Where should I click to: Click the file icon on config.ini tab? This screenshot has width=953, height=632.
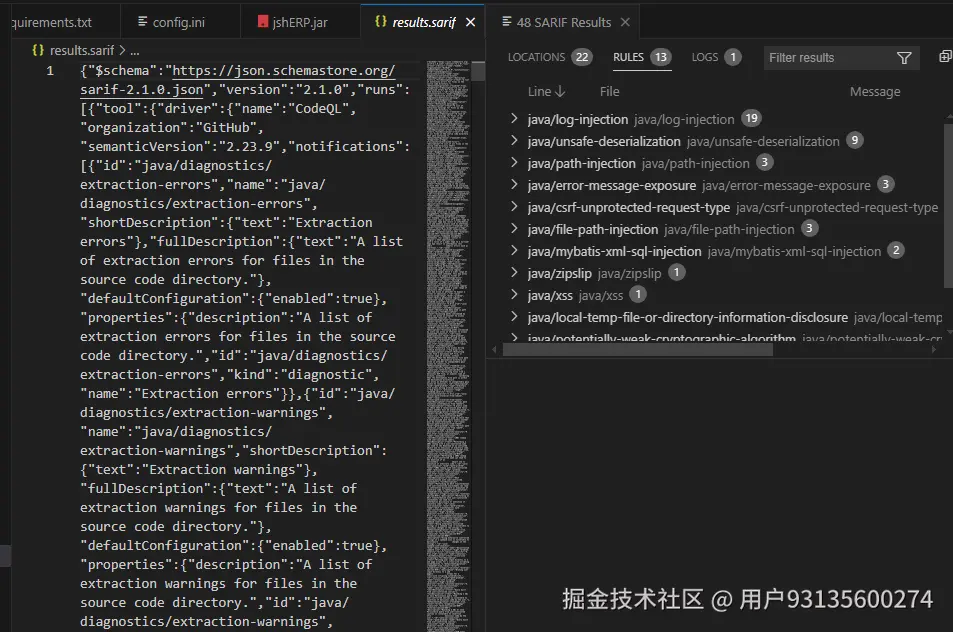pos(142,22)
